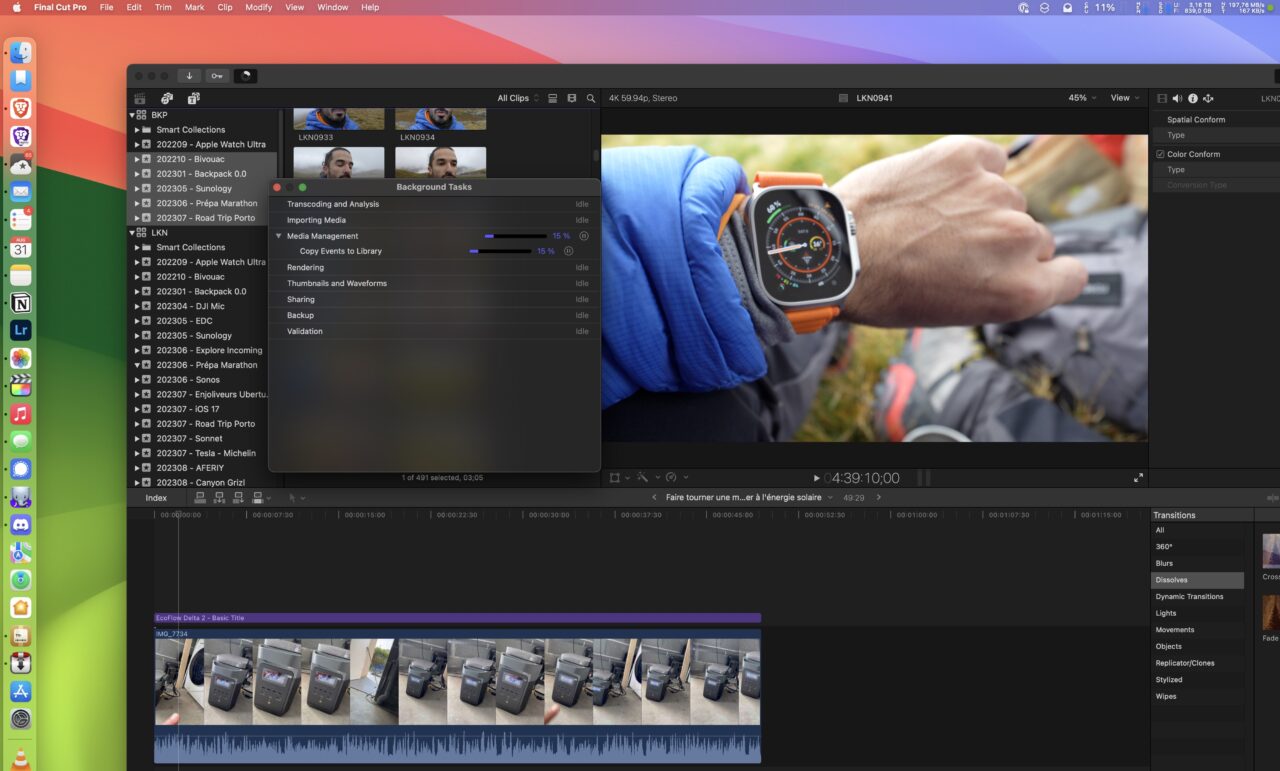Toggle the Background Tasks progress button
The image size is (1280, 771).
[245, 76]
